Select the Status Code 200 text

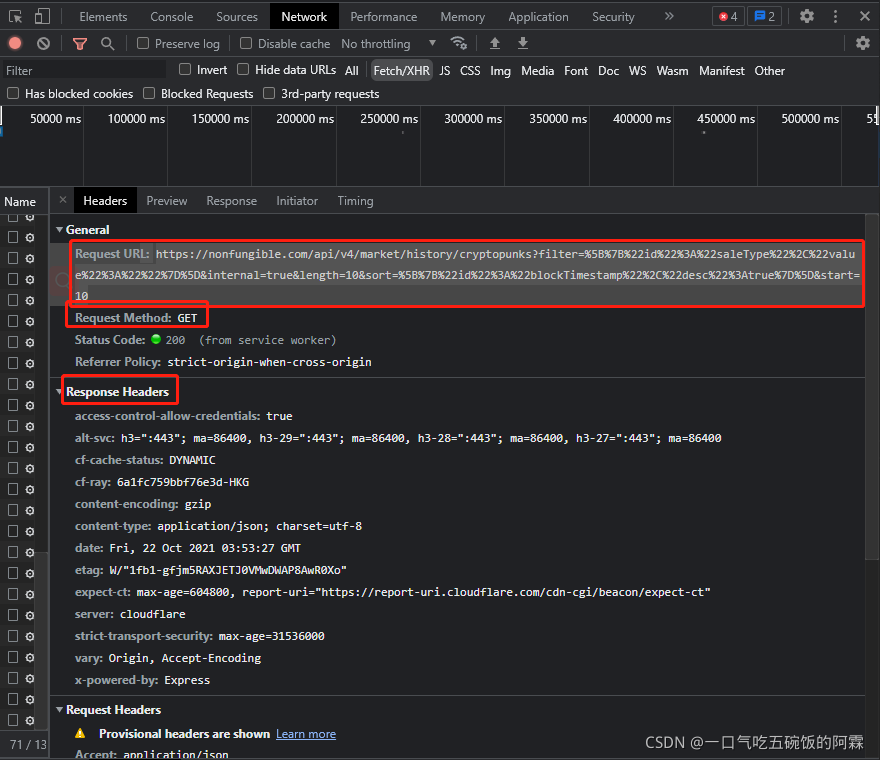tap(175, 340)
